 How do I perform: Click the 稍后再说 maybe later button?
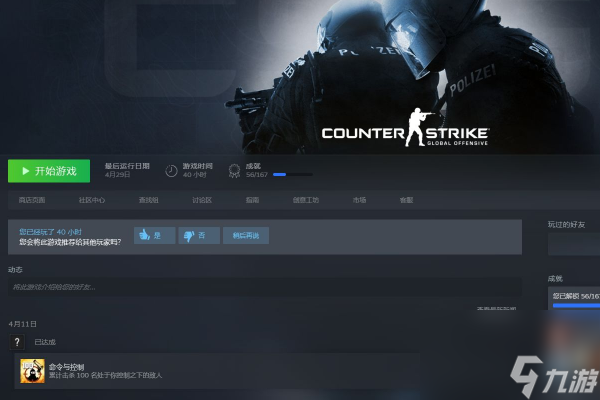pyautogui.click(x=246, y=235)
